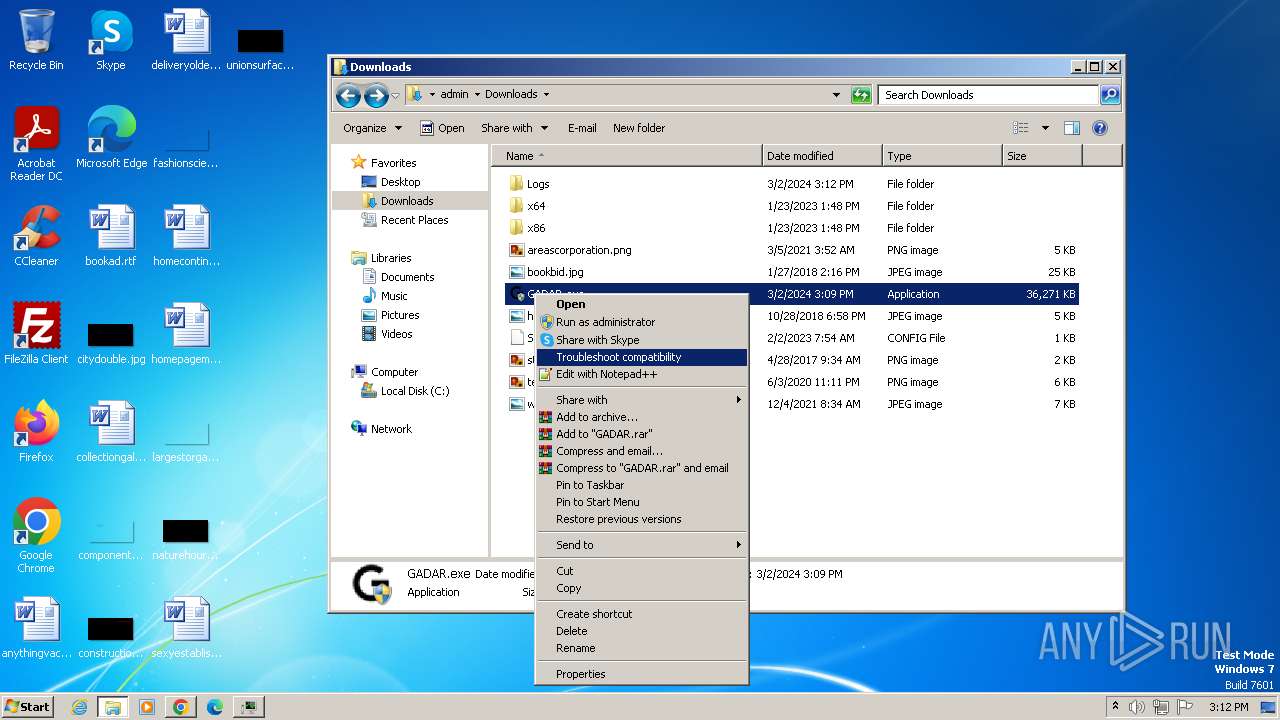Launch Skype from desktop shortcut

pyautogui.click(x=111, y=42)
